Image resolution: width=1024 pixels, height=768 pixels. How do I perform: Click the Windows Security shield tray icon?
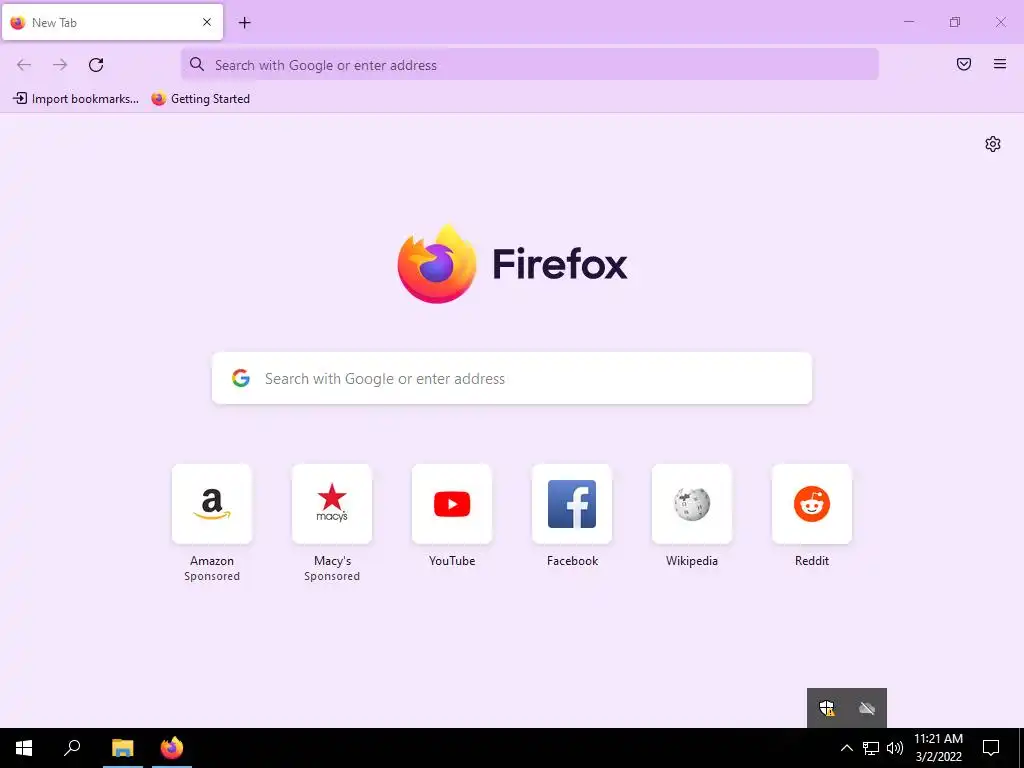[x=827, y=708]
